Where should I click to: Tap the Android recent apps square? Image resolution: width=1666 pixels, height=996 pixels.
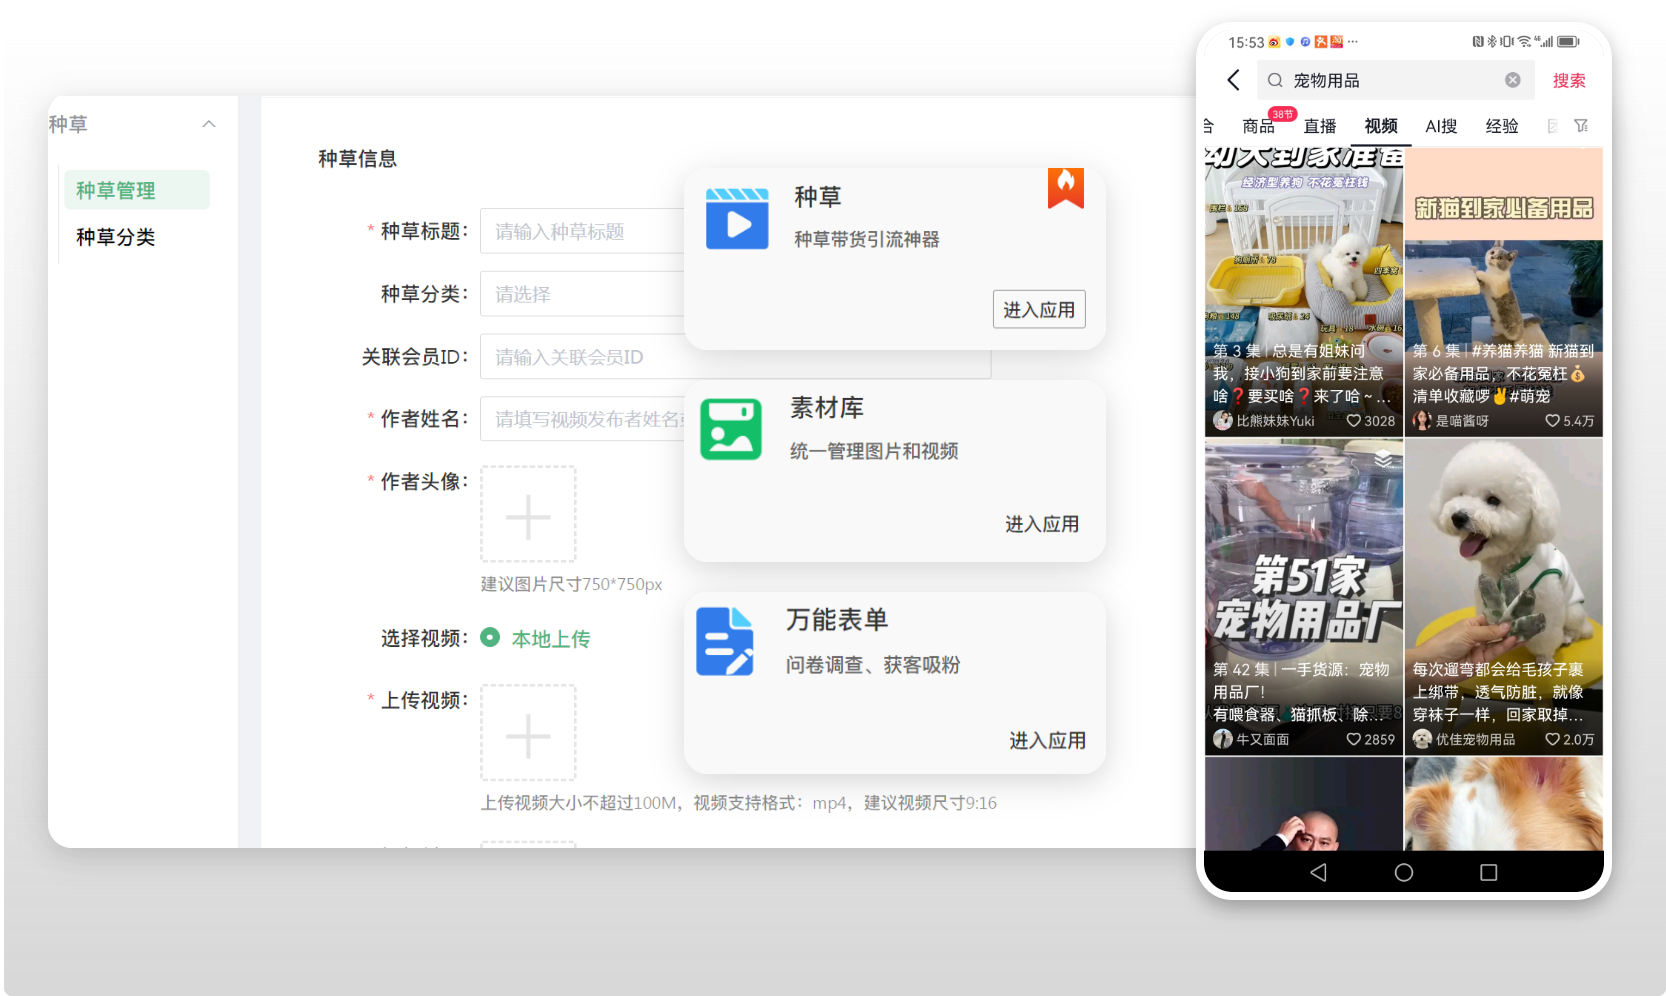click(x=1489, y=873)
